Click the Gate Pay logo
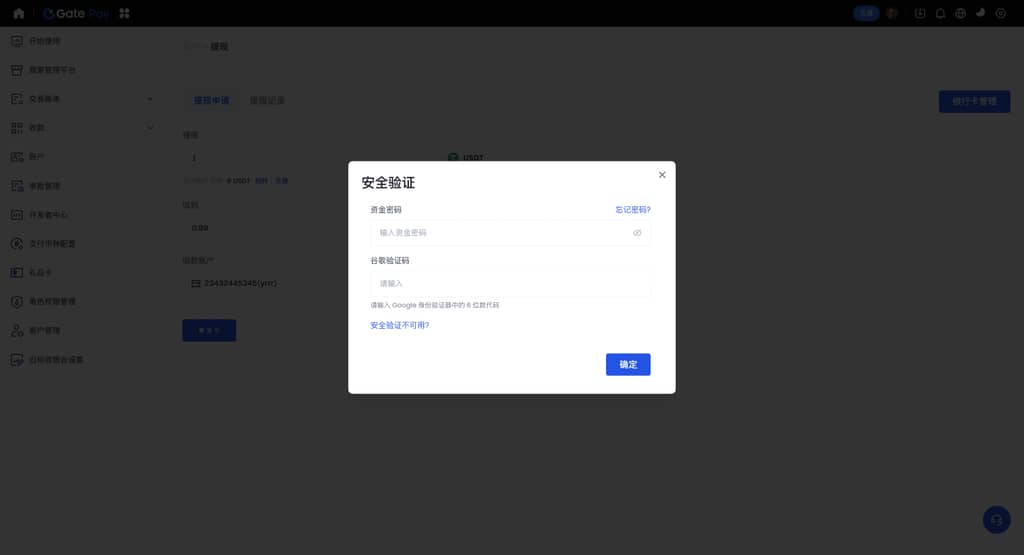 point(76,13)
